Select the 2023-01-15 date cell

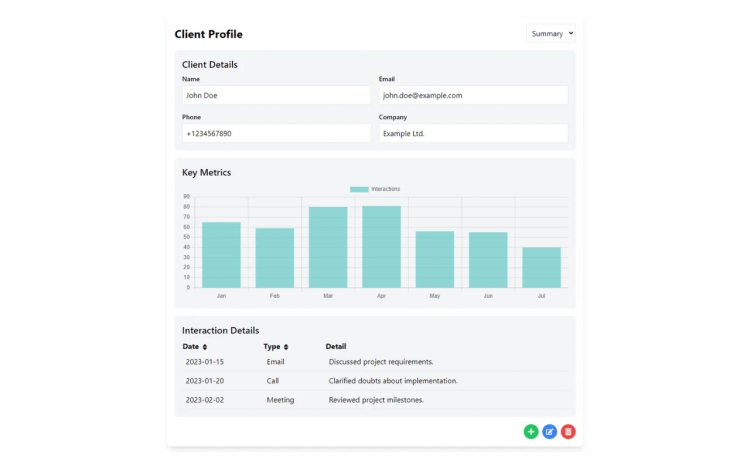pos(205,362)
